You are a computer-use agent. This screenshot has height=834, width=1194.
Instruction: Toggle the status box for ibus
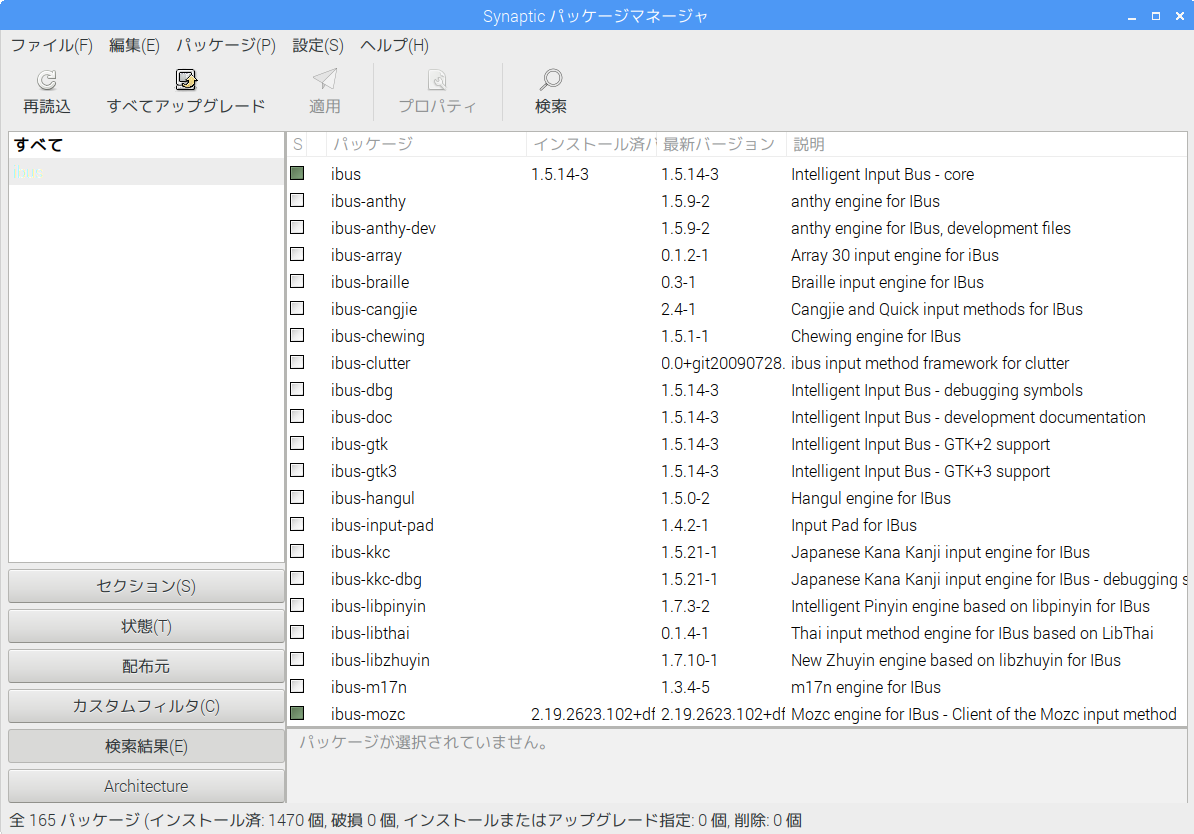pyautogui.click(x=297, y=174)
